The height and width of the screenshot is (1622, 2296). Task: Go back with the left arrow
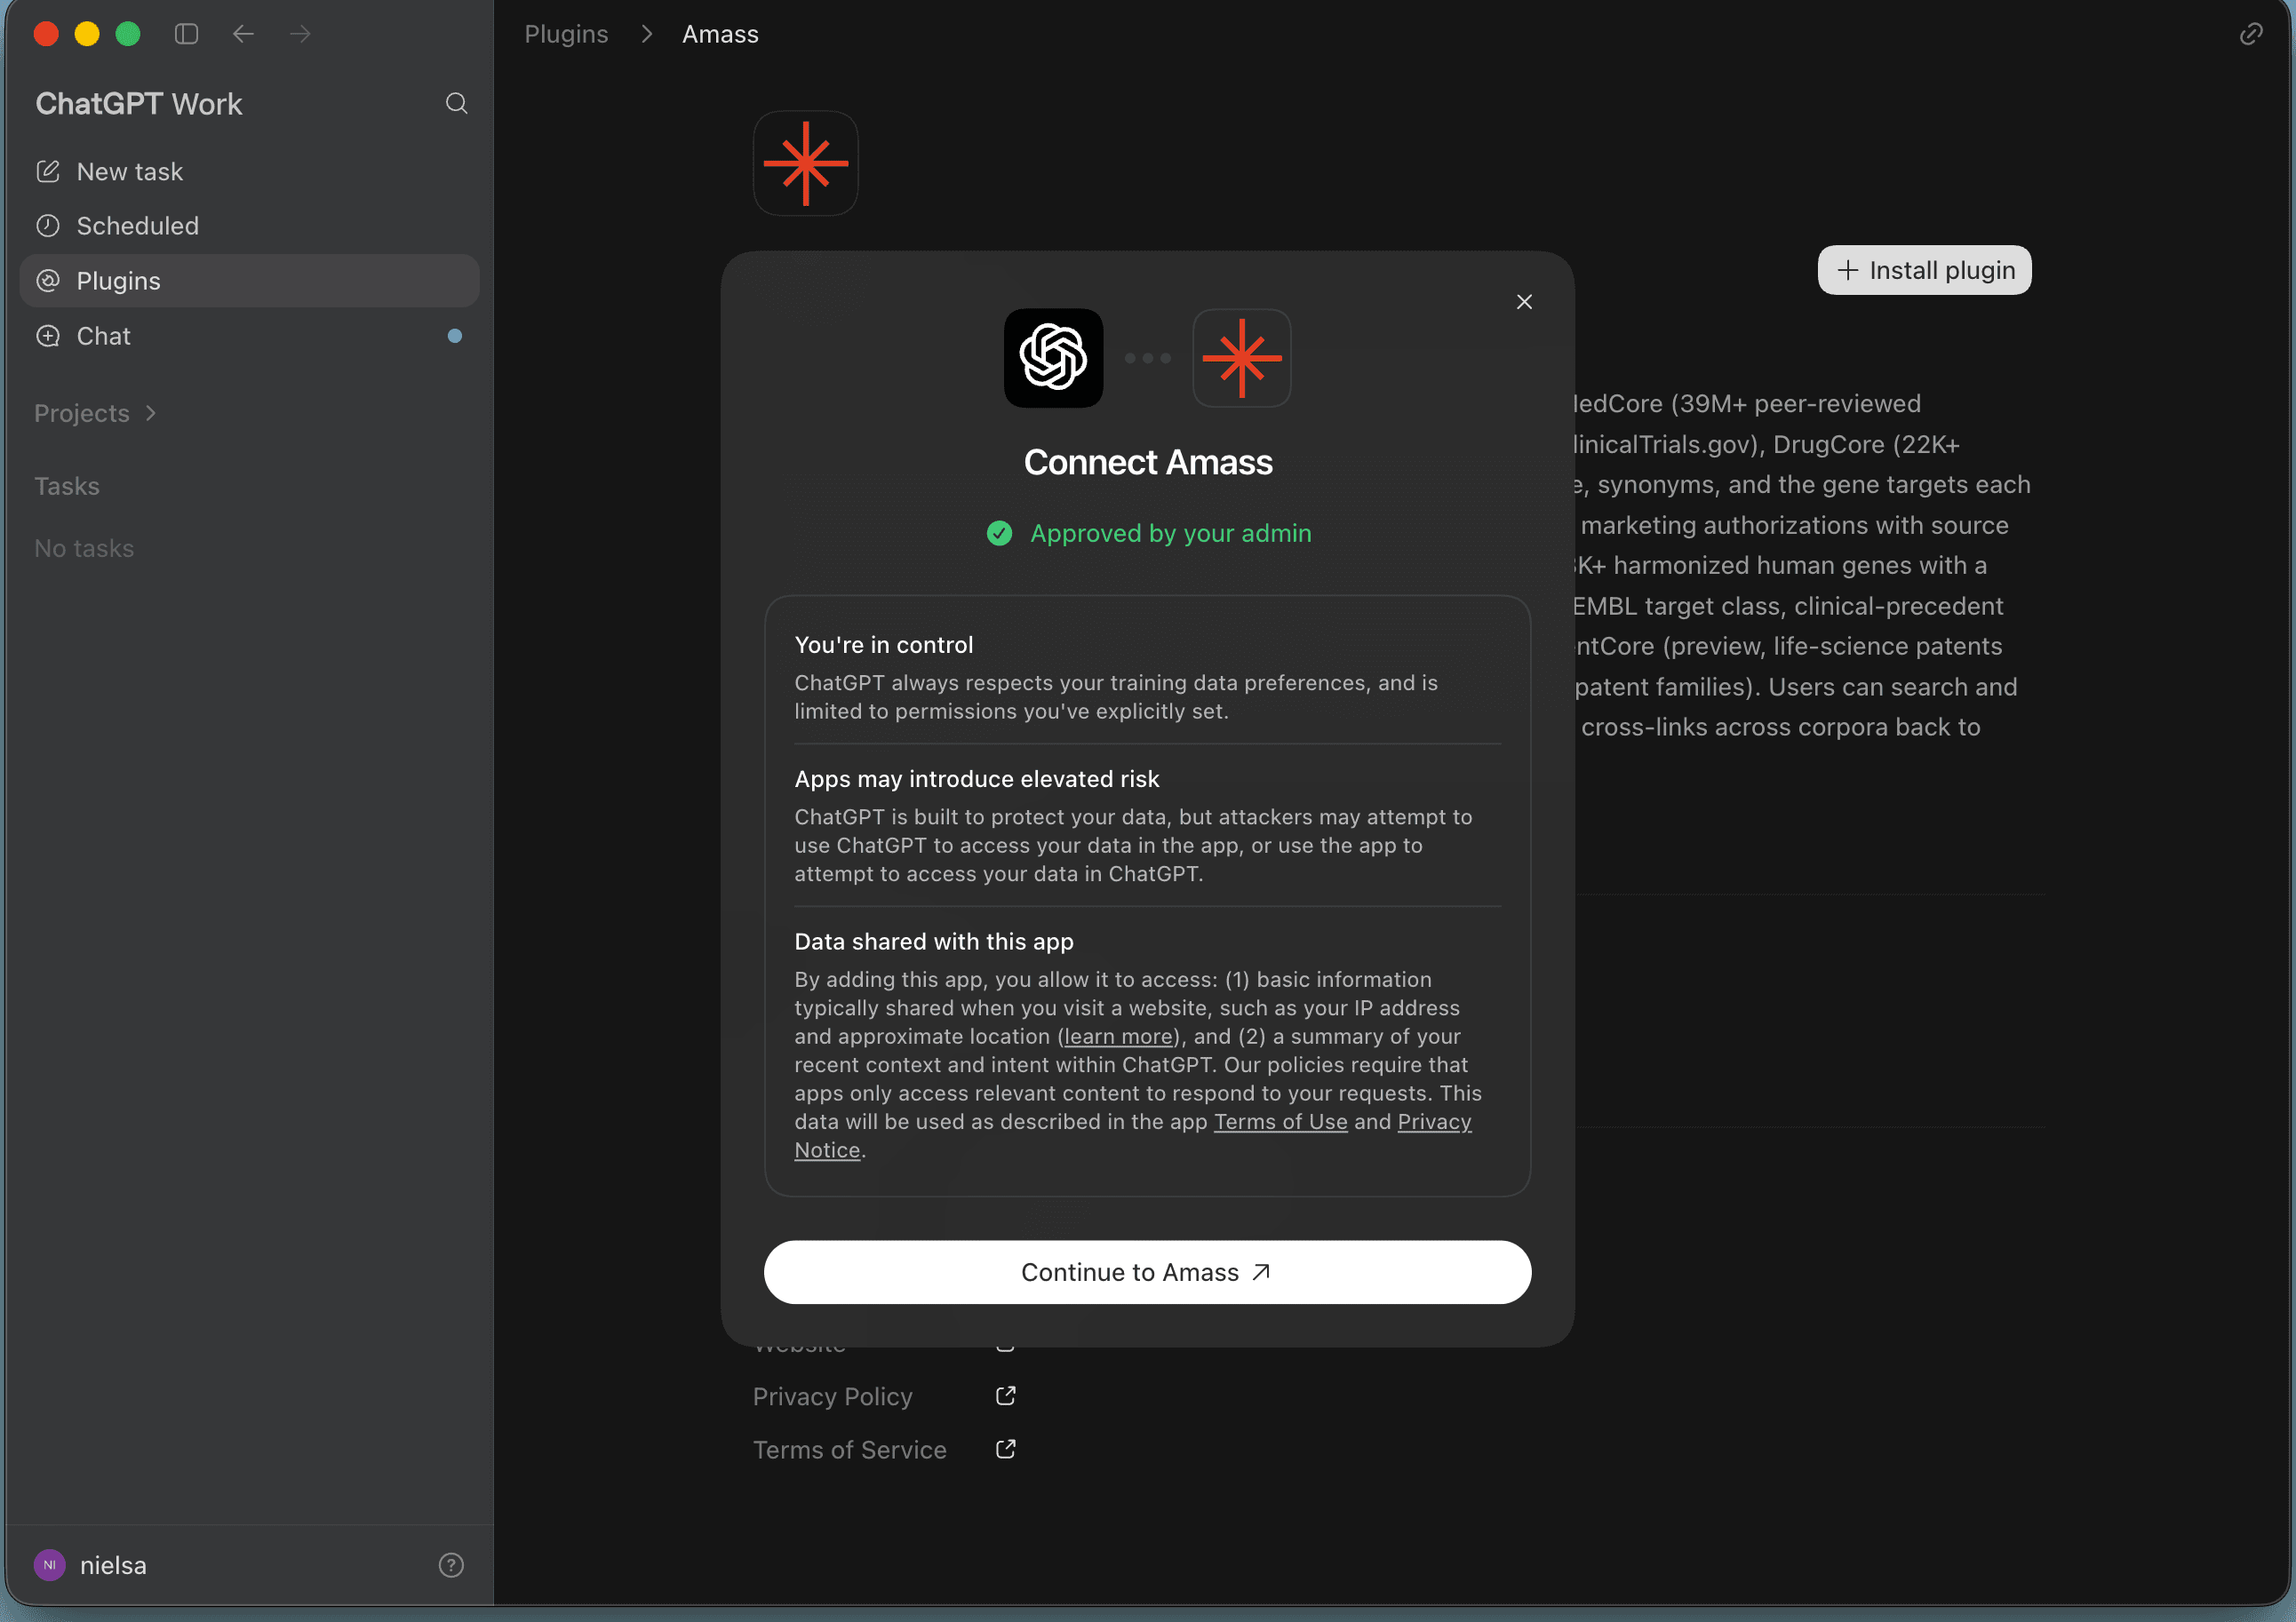coord(243,34)
